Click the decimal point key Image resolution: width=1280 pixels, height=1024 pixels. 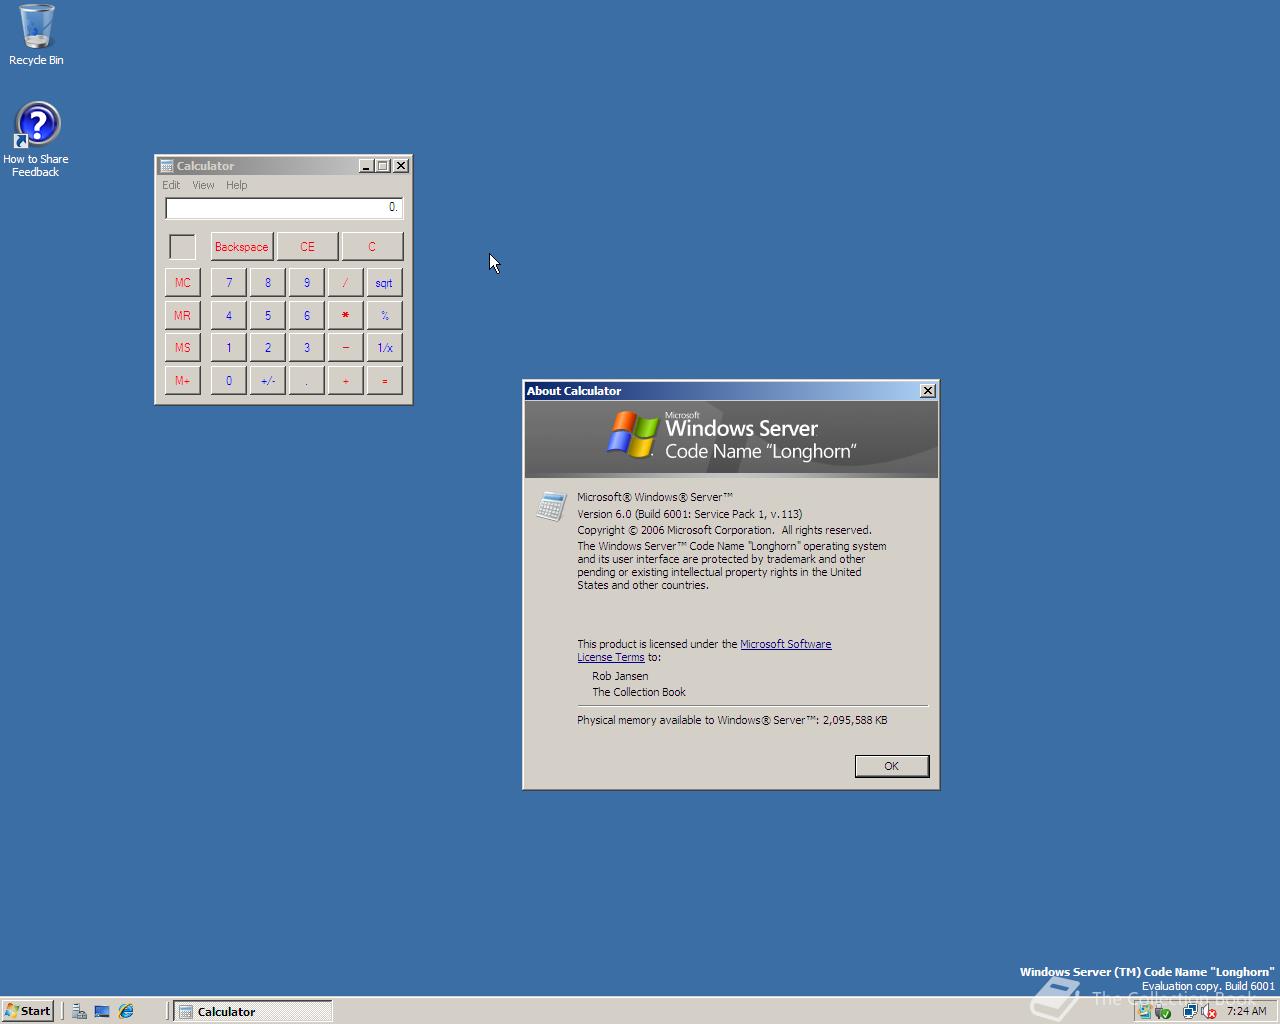[x=307, y=380]
